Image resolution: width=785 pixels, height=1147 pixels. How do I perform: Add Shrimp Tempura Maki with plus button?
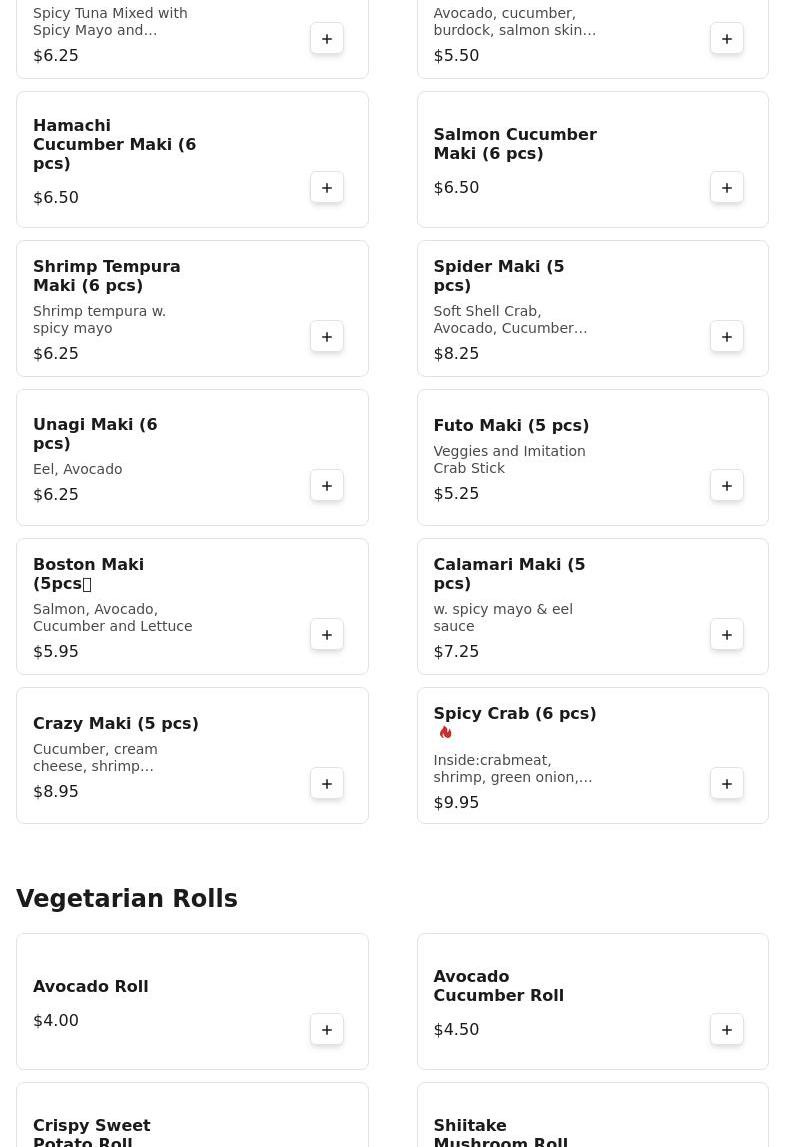pyautogui.click(x=327, y=337)
